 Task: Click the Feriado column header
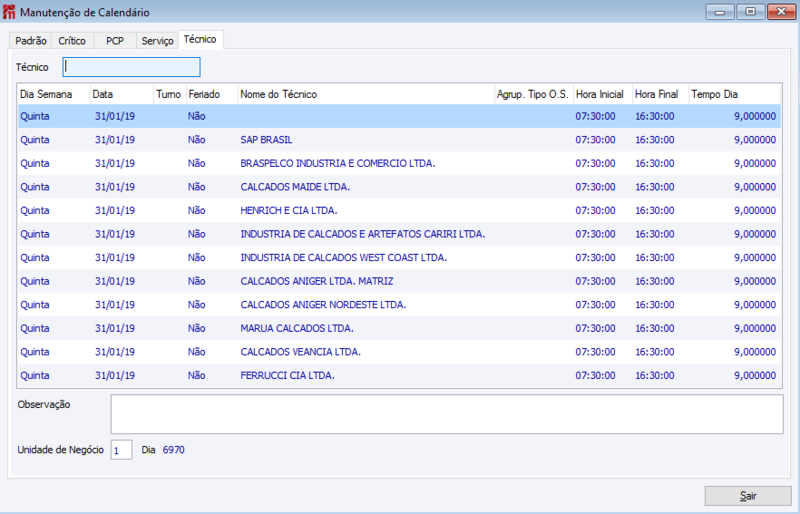point(212,94)
